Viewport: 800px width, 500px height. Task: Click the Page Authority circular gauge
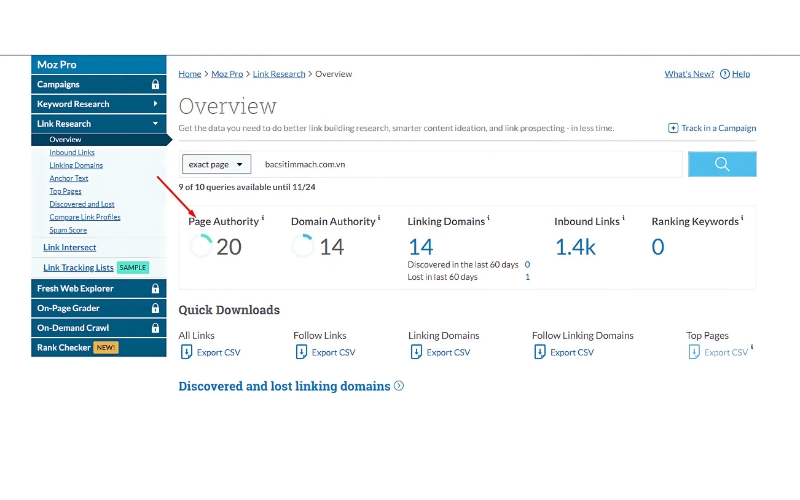[201, 246]
